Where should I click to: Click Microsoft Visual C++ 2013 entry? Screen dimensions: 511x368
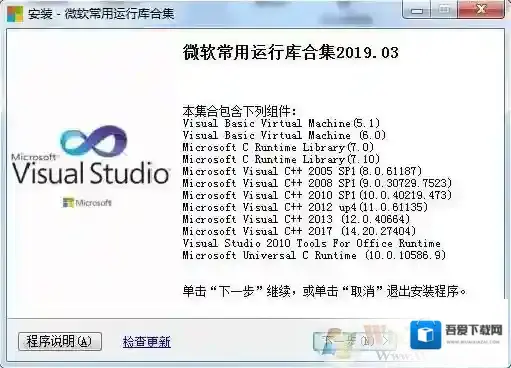296,219
